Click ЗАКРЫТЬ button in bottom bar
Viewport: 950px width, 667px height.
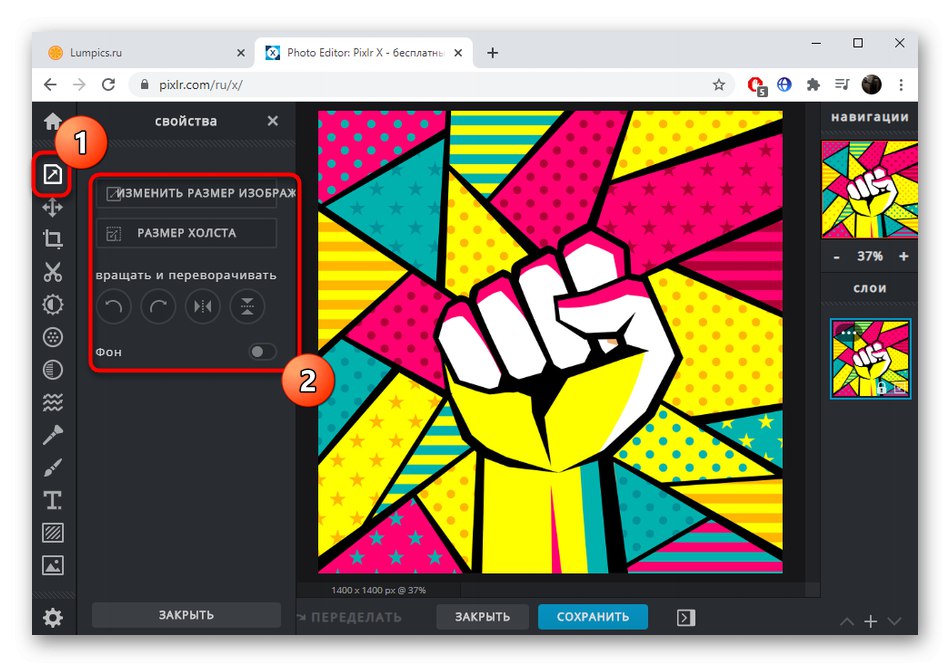point(483,617)
